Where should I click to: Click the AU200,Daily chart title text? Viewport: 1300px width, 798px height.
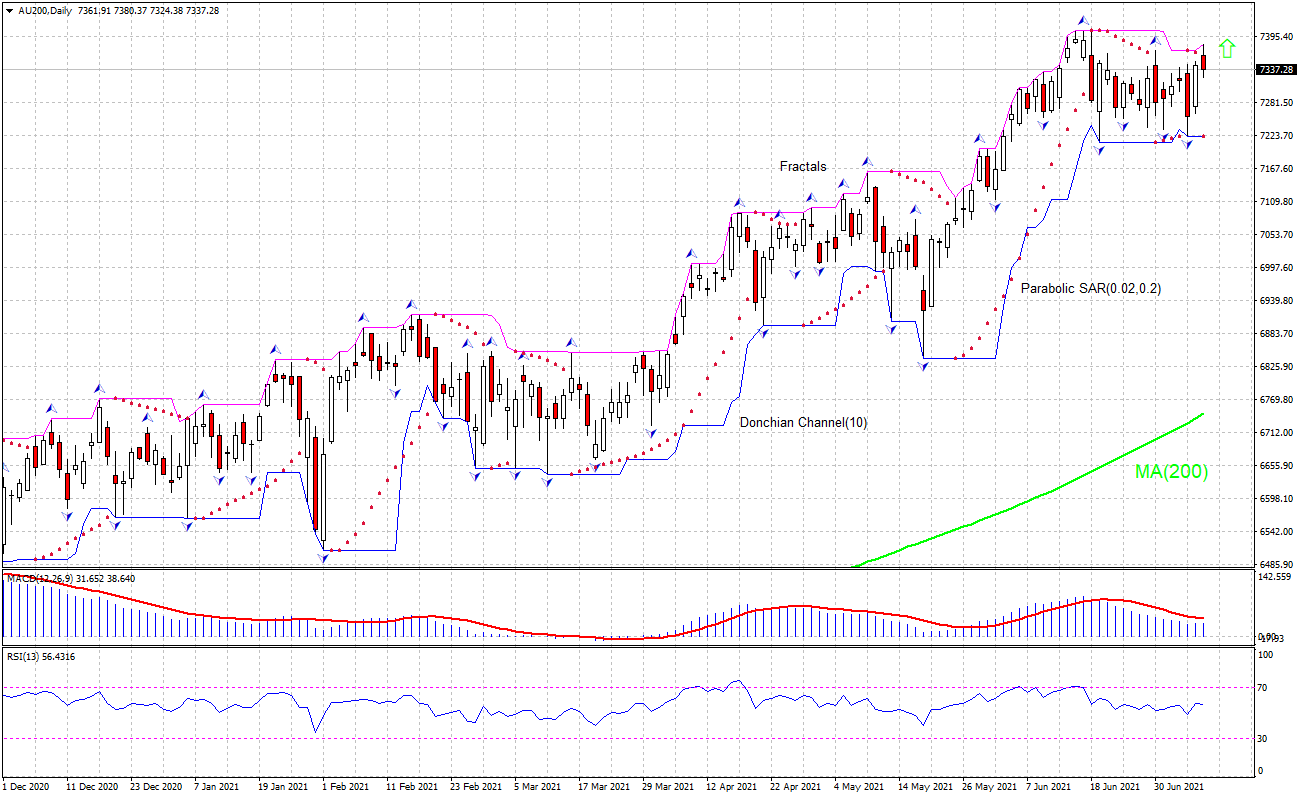(x=48, y=10)
